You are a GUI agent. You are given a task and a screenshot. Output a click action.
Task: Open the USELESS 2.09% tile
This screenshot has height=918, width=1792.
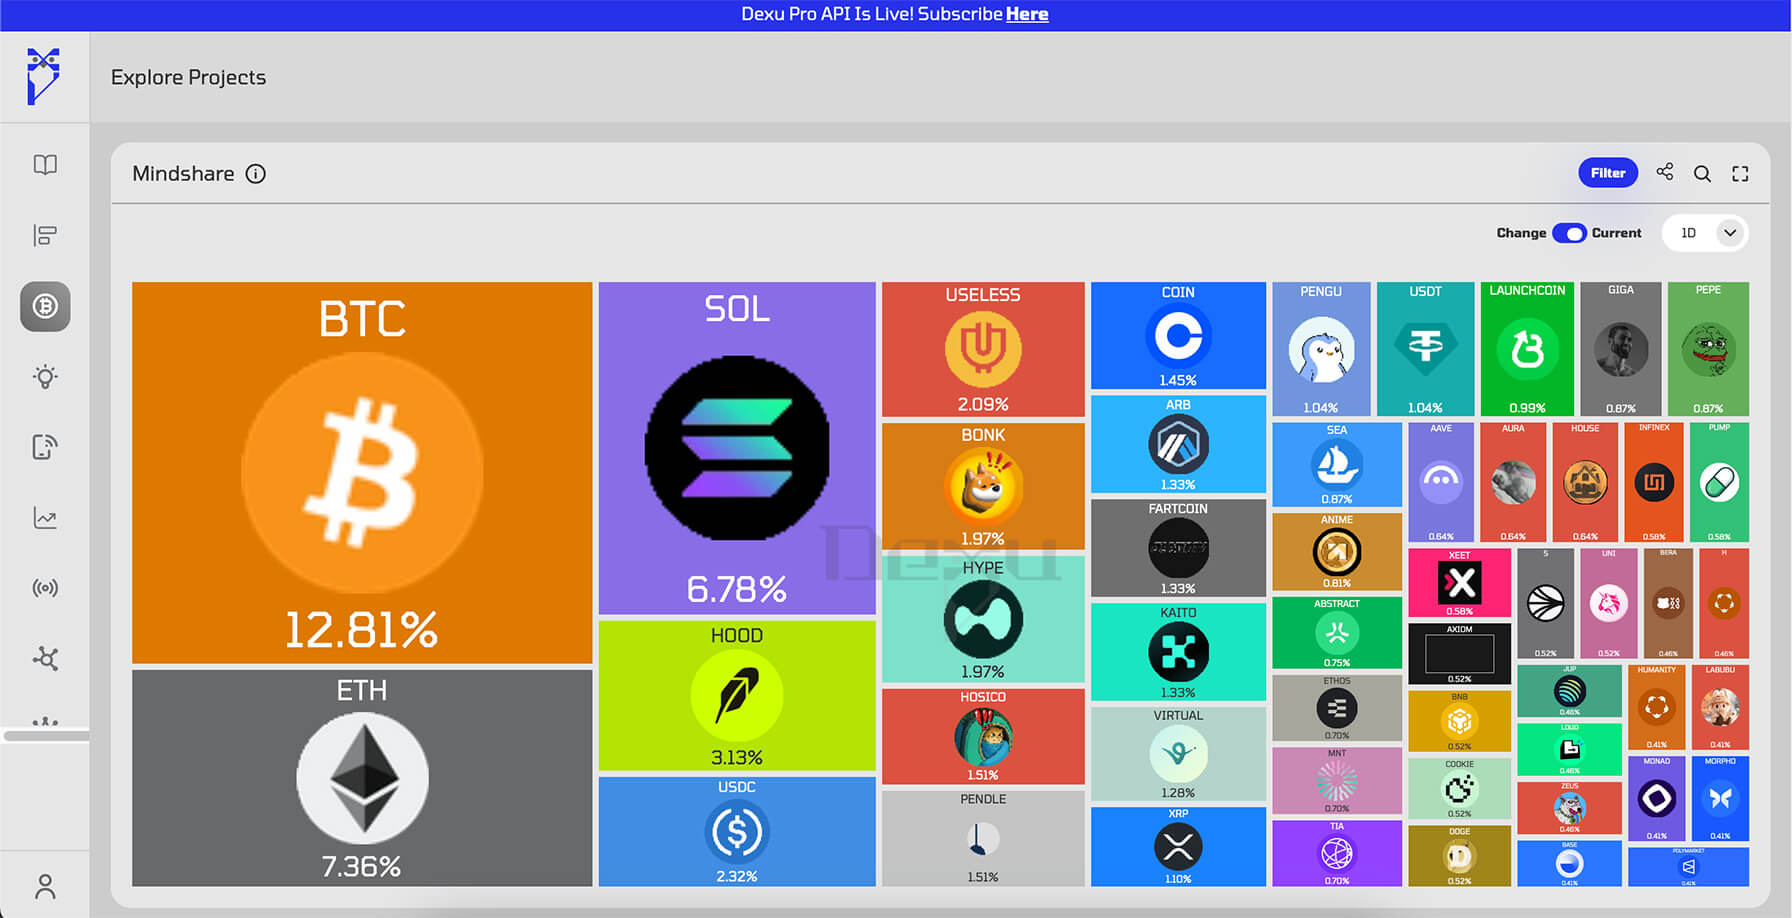point(983,349)
